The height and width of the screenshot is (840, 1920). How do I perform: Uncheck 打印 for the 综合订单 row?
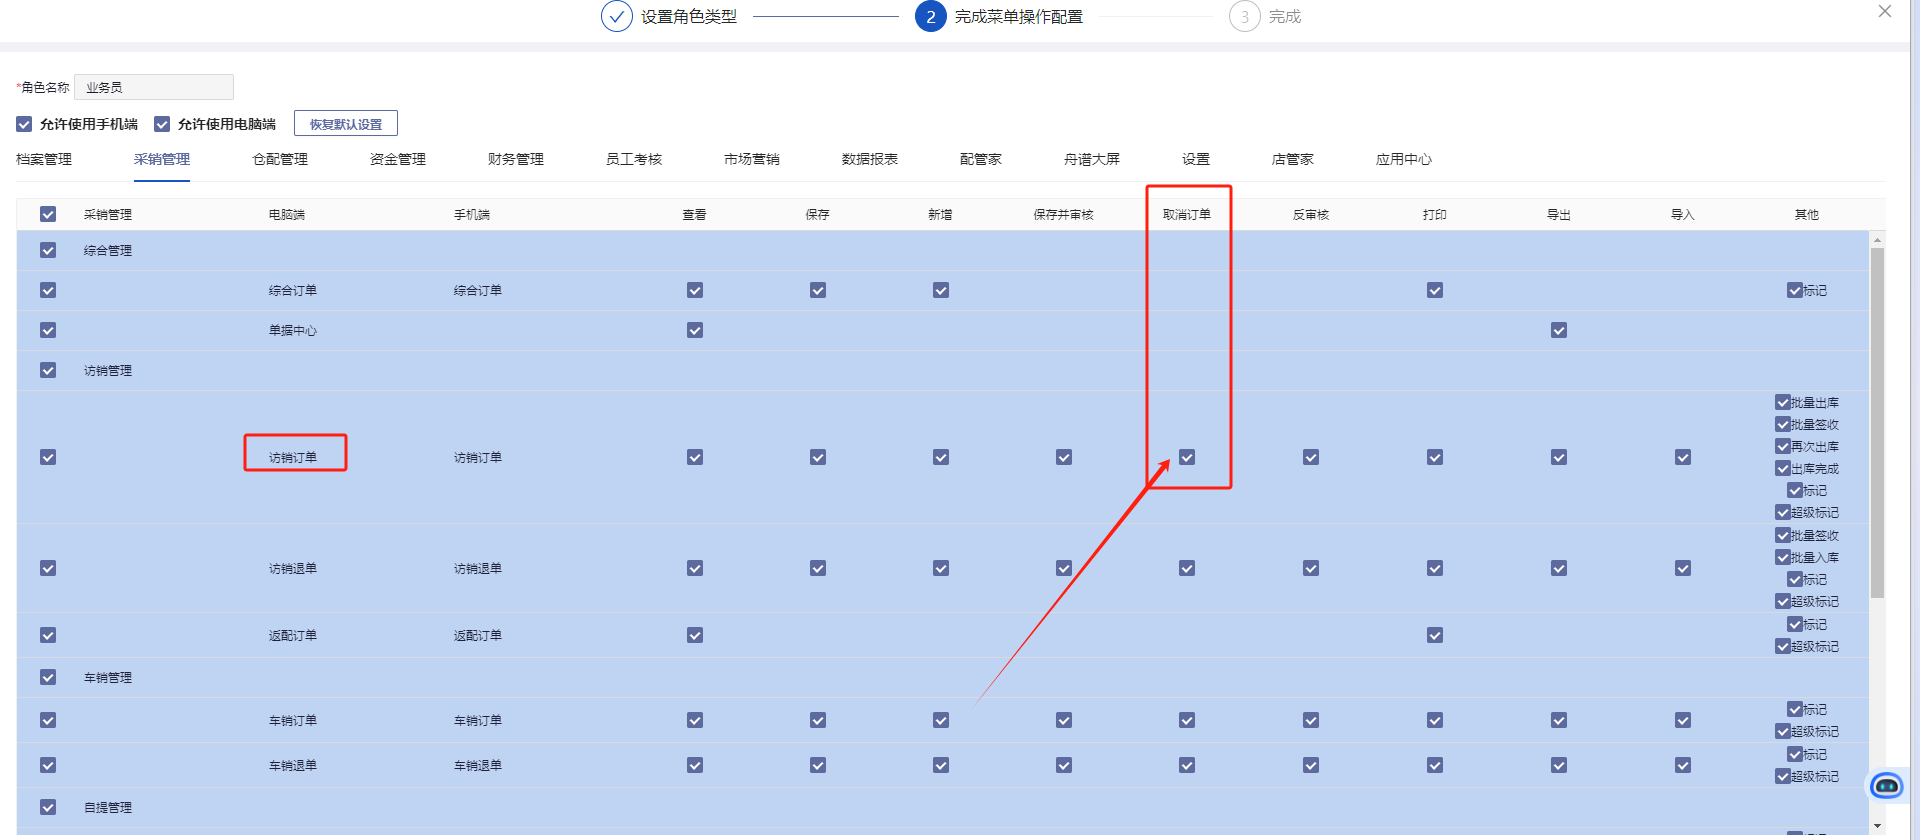(x=1434, y=290)
